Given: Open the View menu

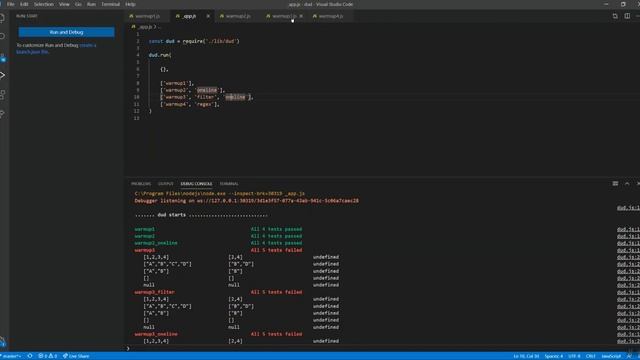Looking at the screenshot, I should pyautogui.click(x=64, y=4).
